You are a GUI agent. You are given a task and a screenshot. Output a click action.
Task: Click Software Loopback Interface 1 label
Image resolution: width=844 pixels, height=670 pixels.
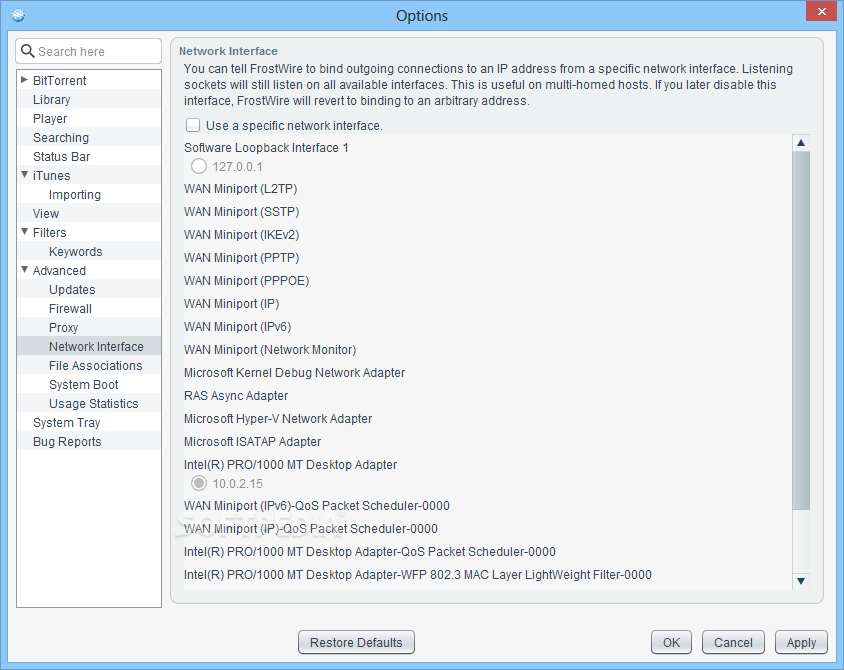click(266, 148)
